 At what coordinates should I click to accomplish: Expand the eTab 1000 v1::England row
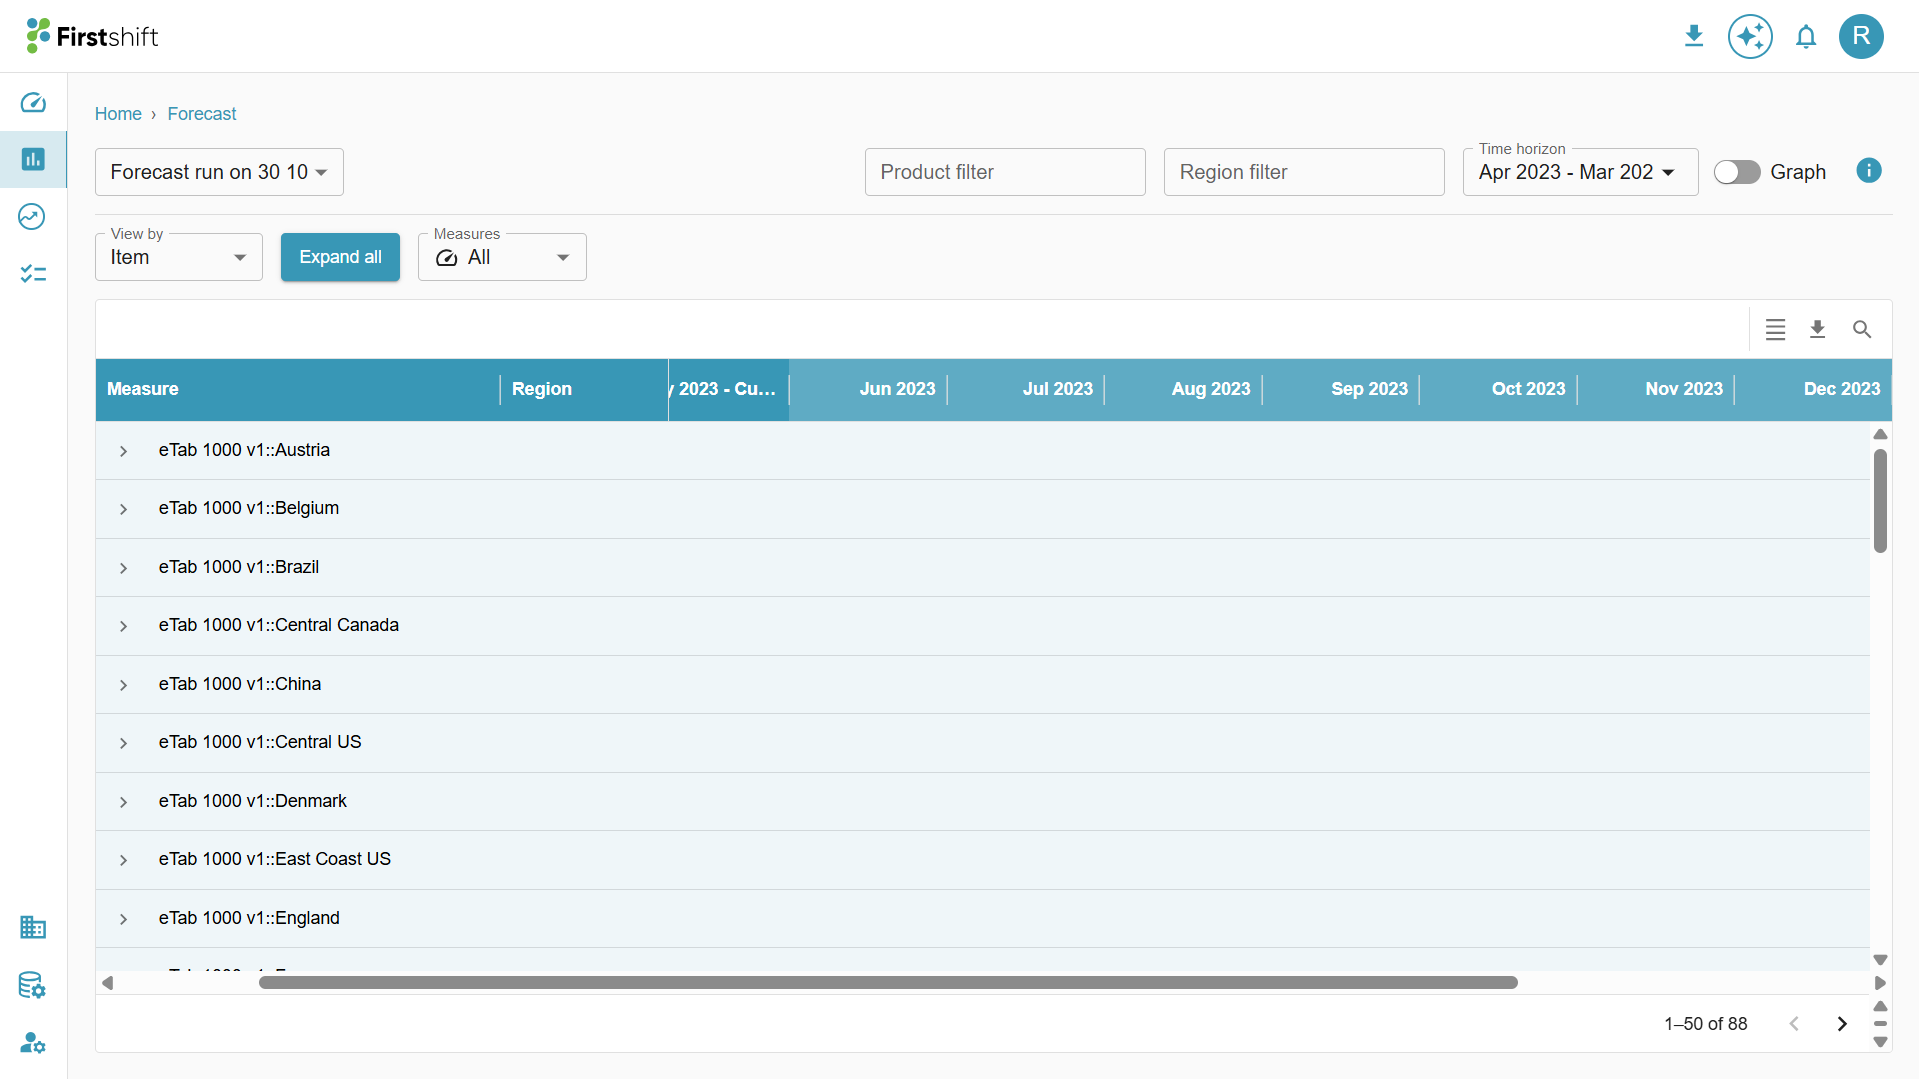pos(123,919)
